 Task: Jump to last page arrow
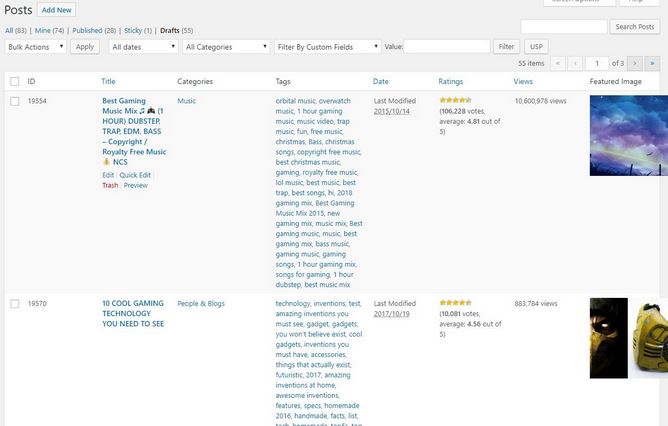click(x=652, y=63)
